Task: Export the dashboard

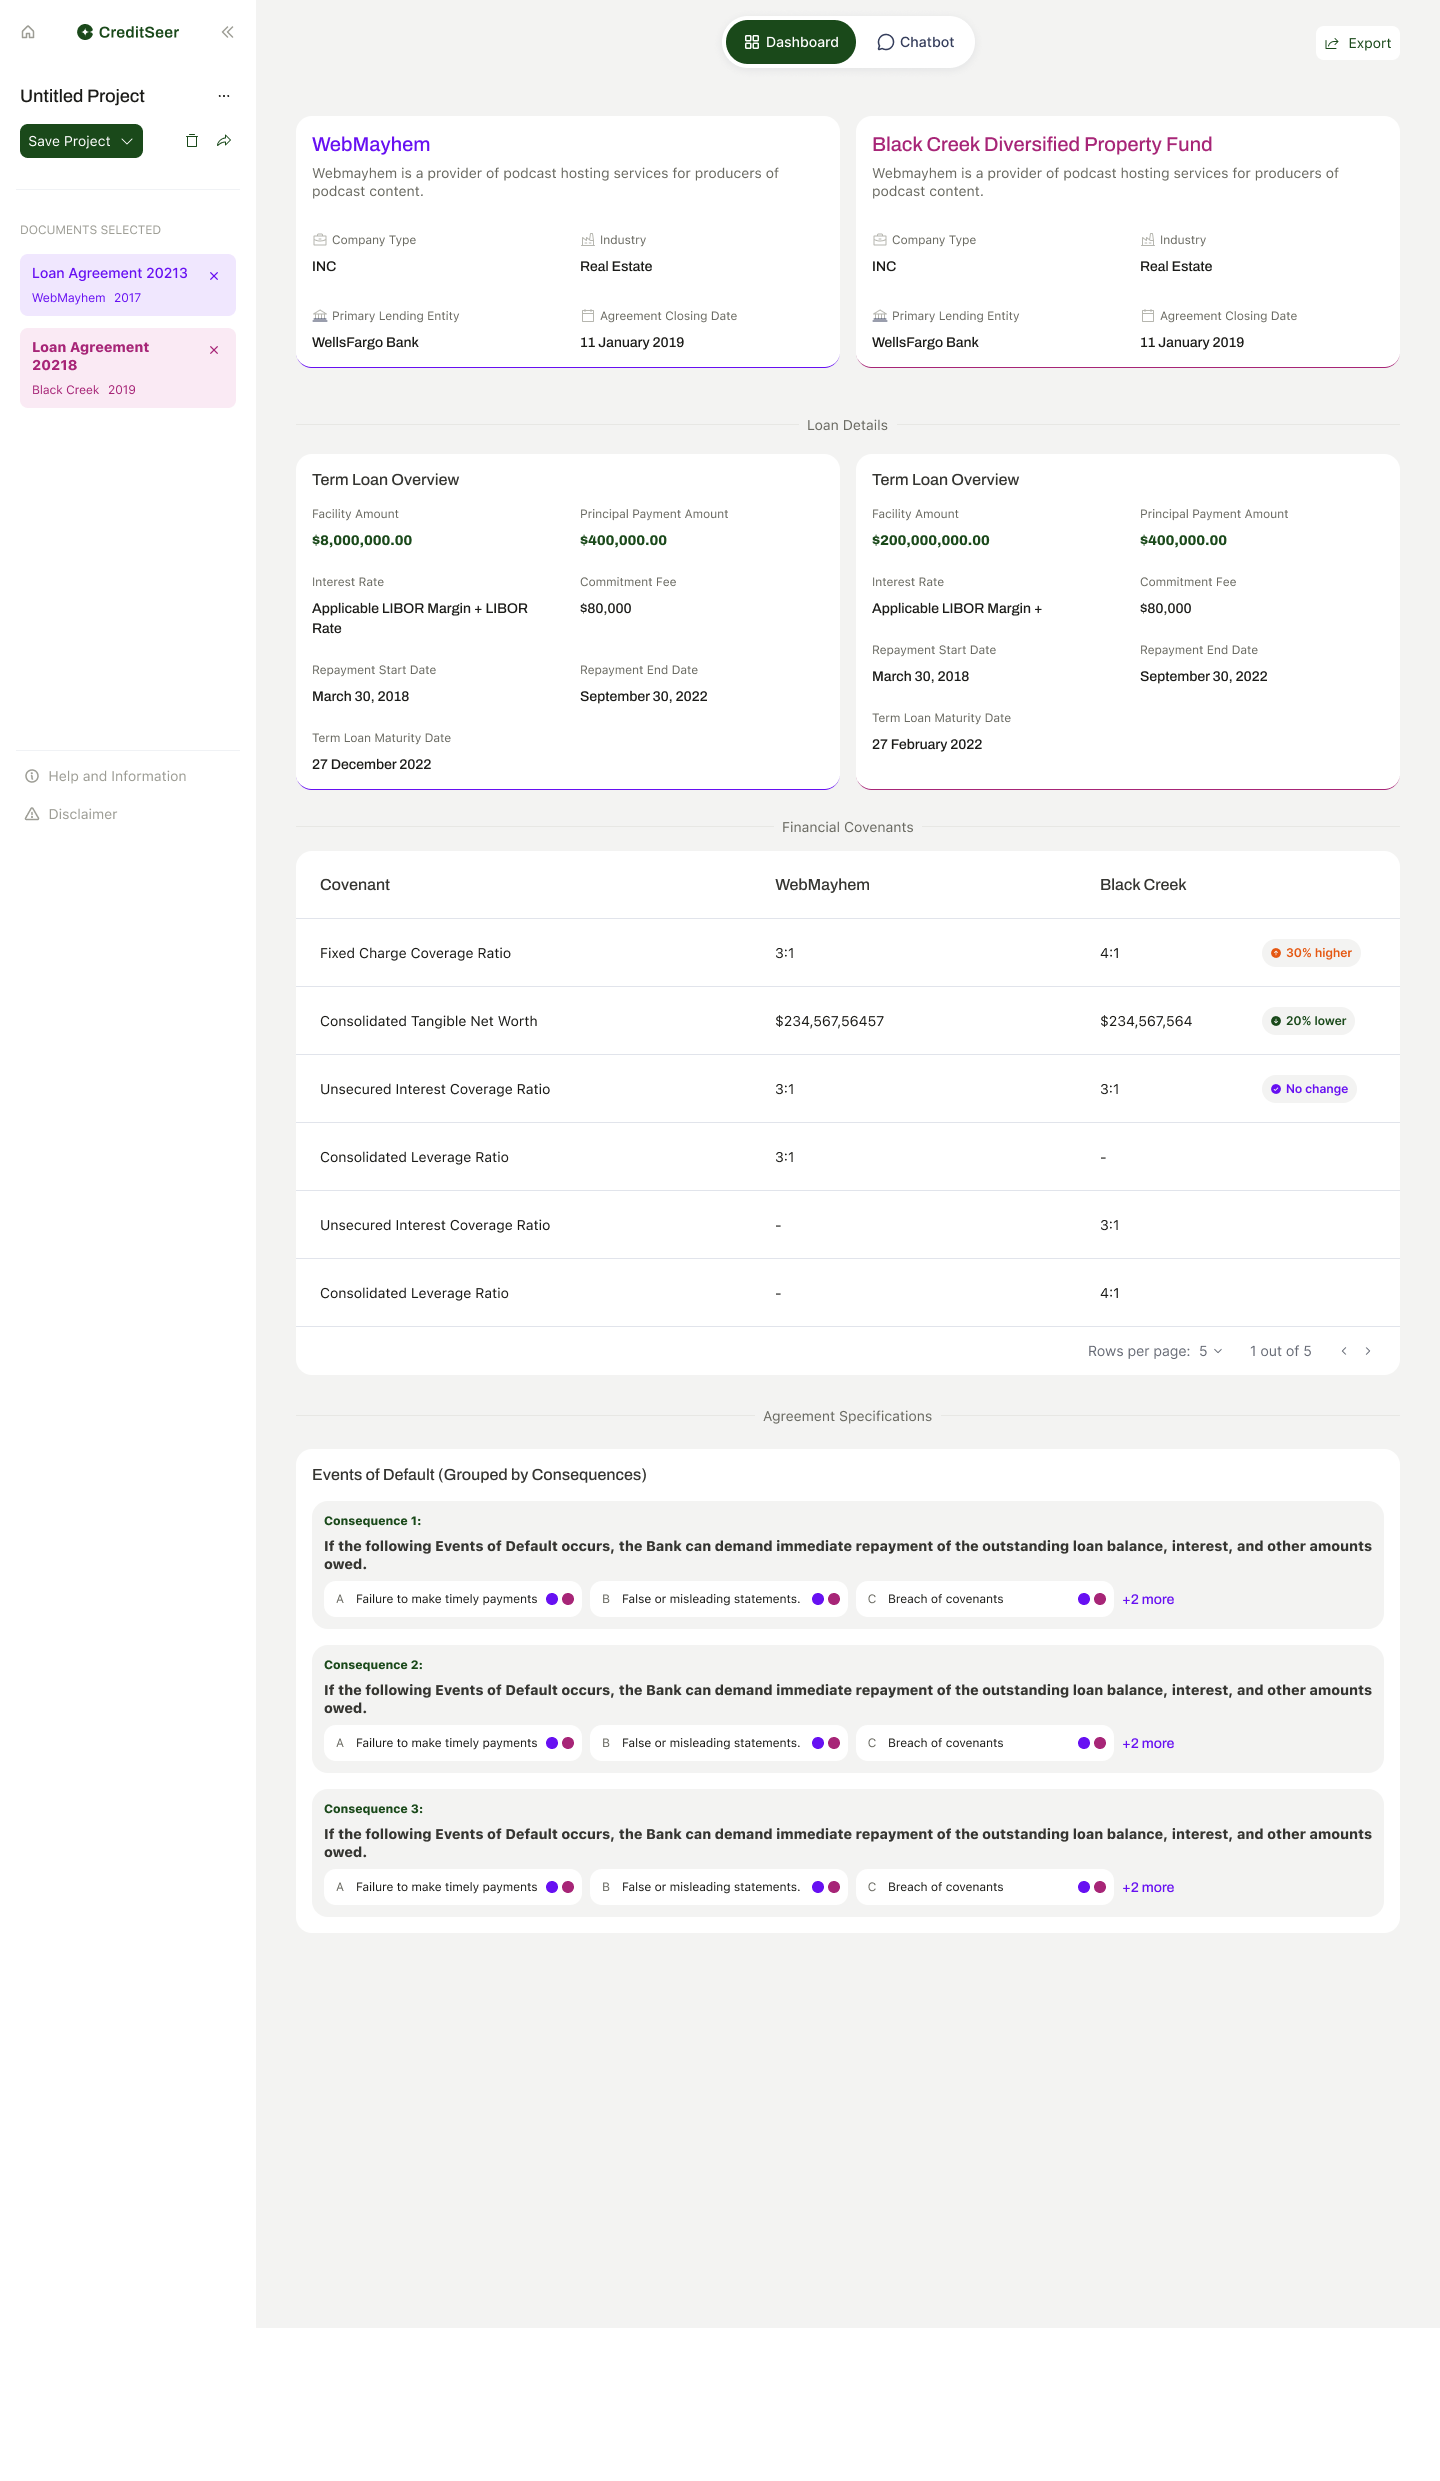Action: pyautogui.click(x=1358, y=43)
